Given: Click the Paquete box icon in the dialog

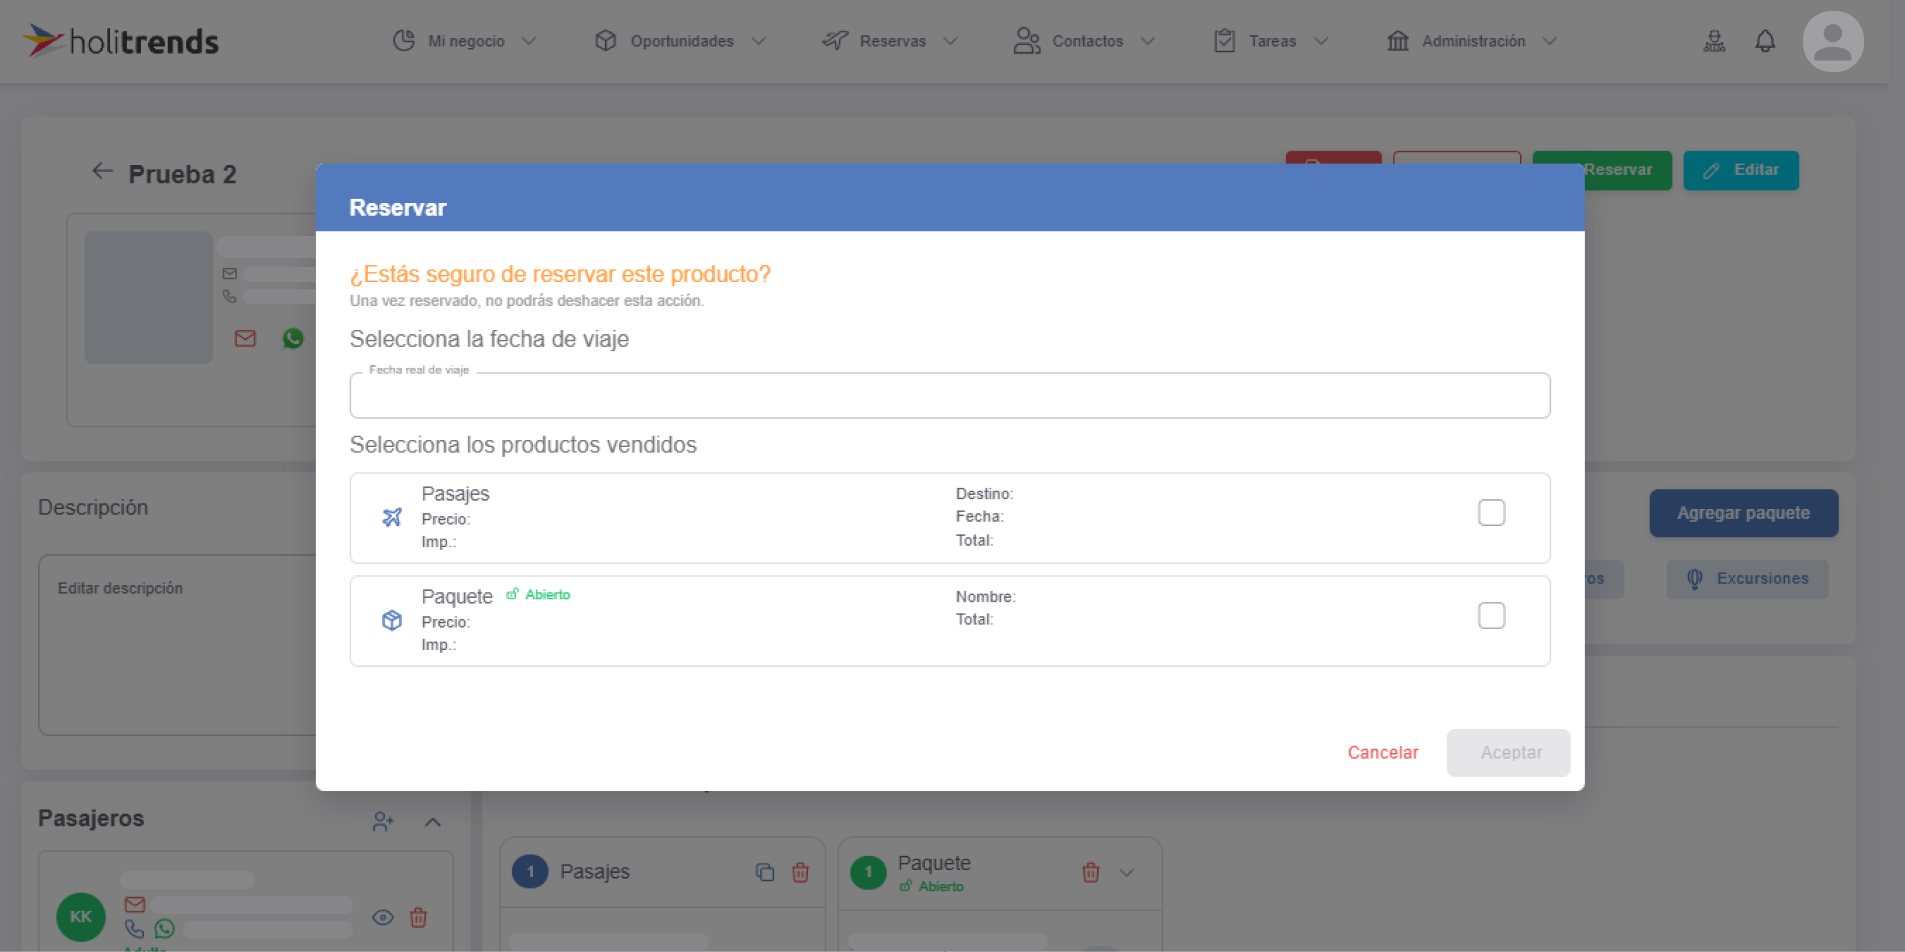Looking at the screenshot, I should click(392, 620).
